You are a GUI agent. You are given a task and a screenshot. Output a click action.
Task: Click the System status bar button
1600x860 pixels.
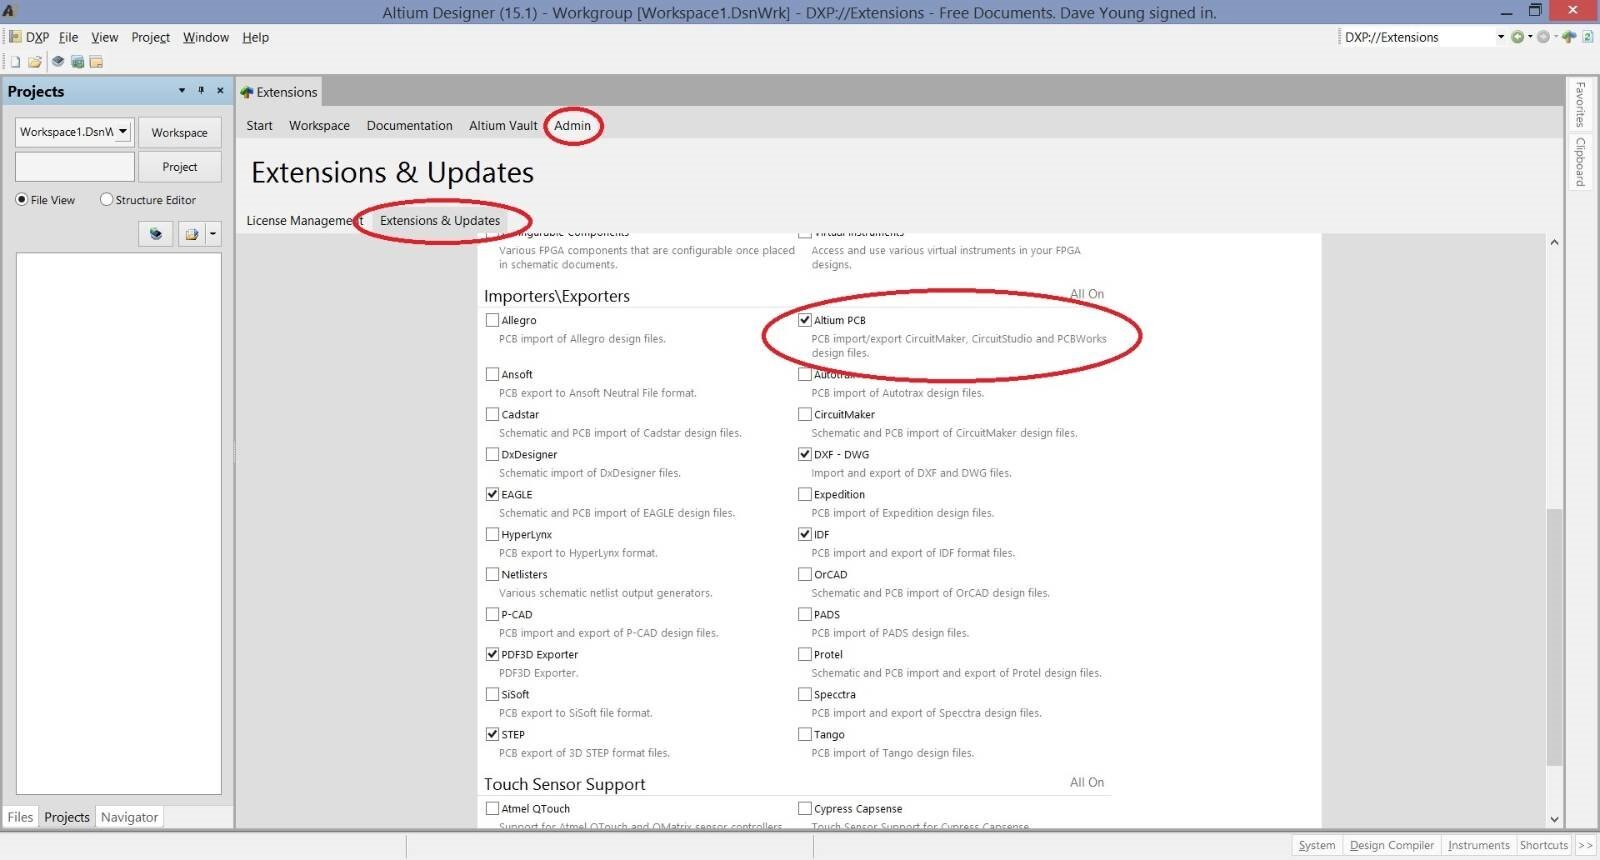1317,845
